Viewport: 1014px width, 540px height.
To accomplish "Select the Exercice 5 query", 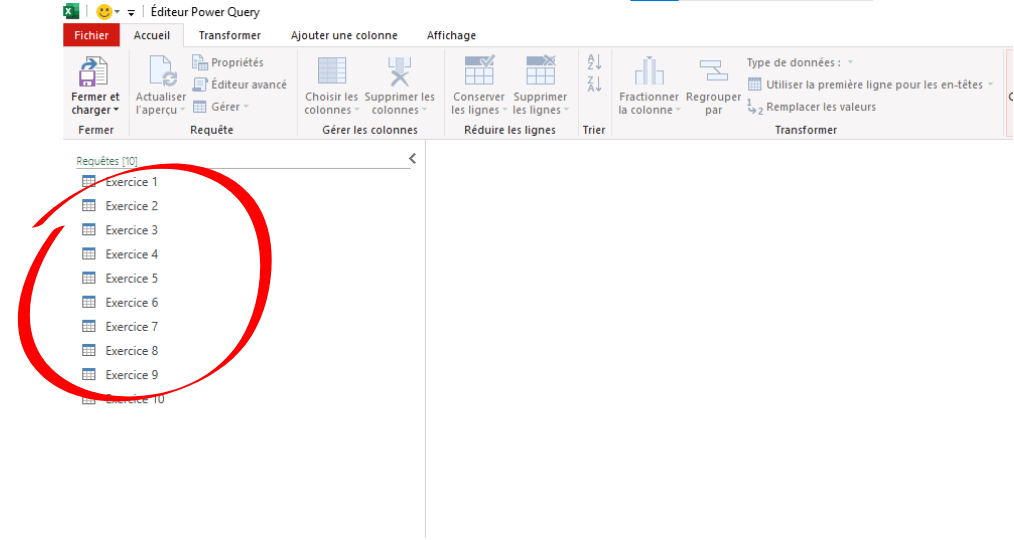I will tap(131, 279).
